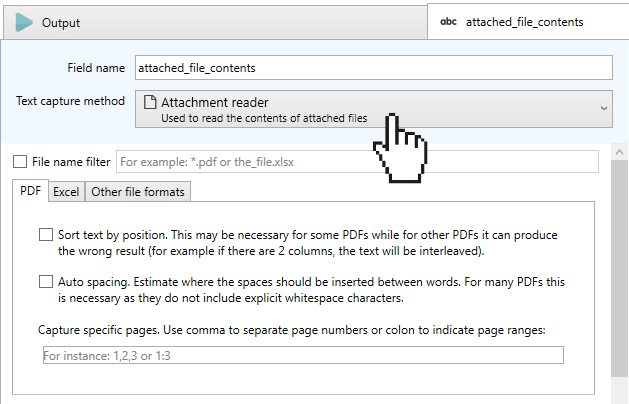The image size is (629, 404).
Task: Click into the Field name text box
Action: tap(373, 68)
